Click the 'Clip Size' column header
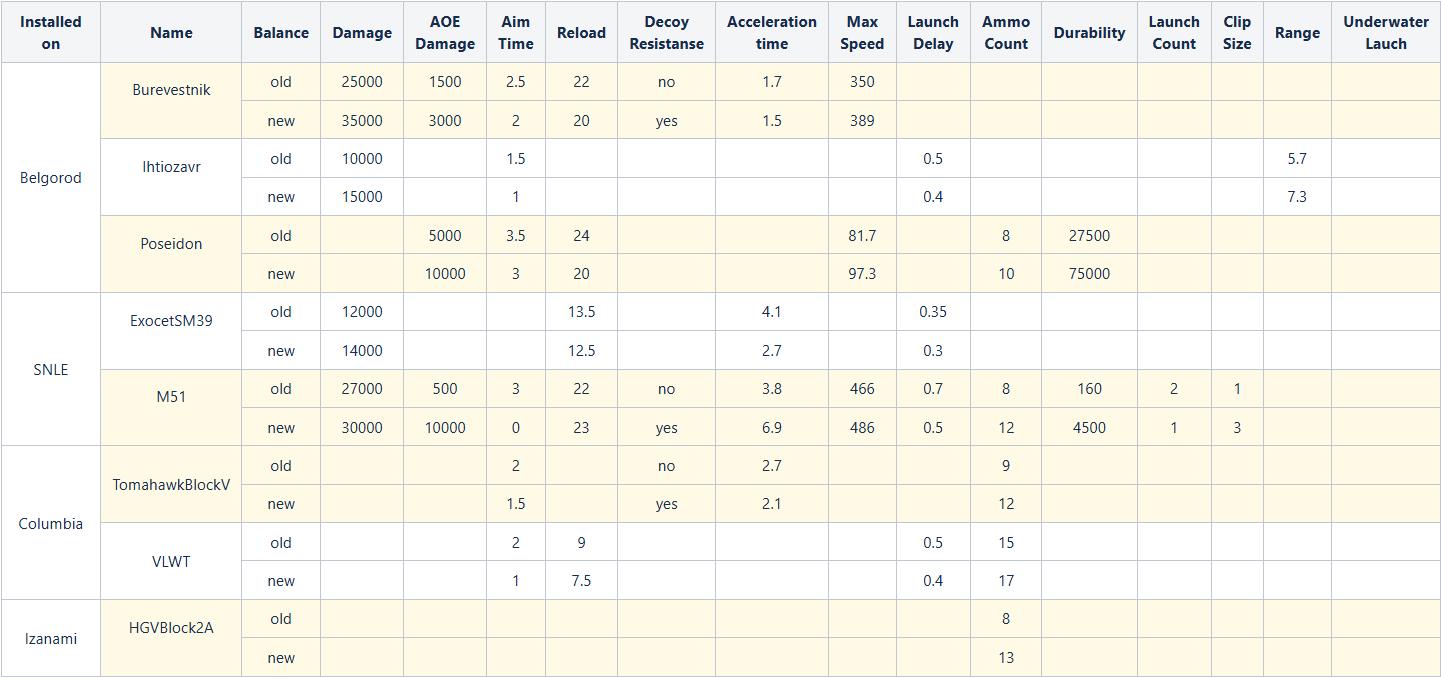This screenshot has width=1441, height=677. click(1237, 32)
